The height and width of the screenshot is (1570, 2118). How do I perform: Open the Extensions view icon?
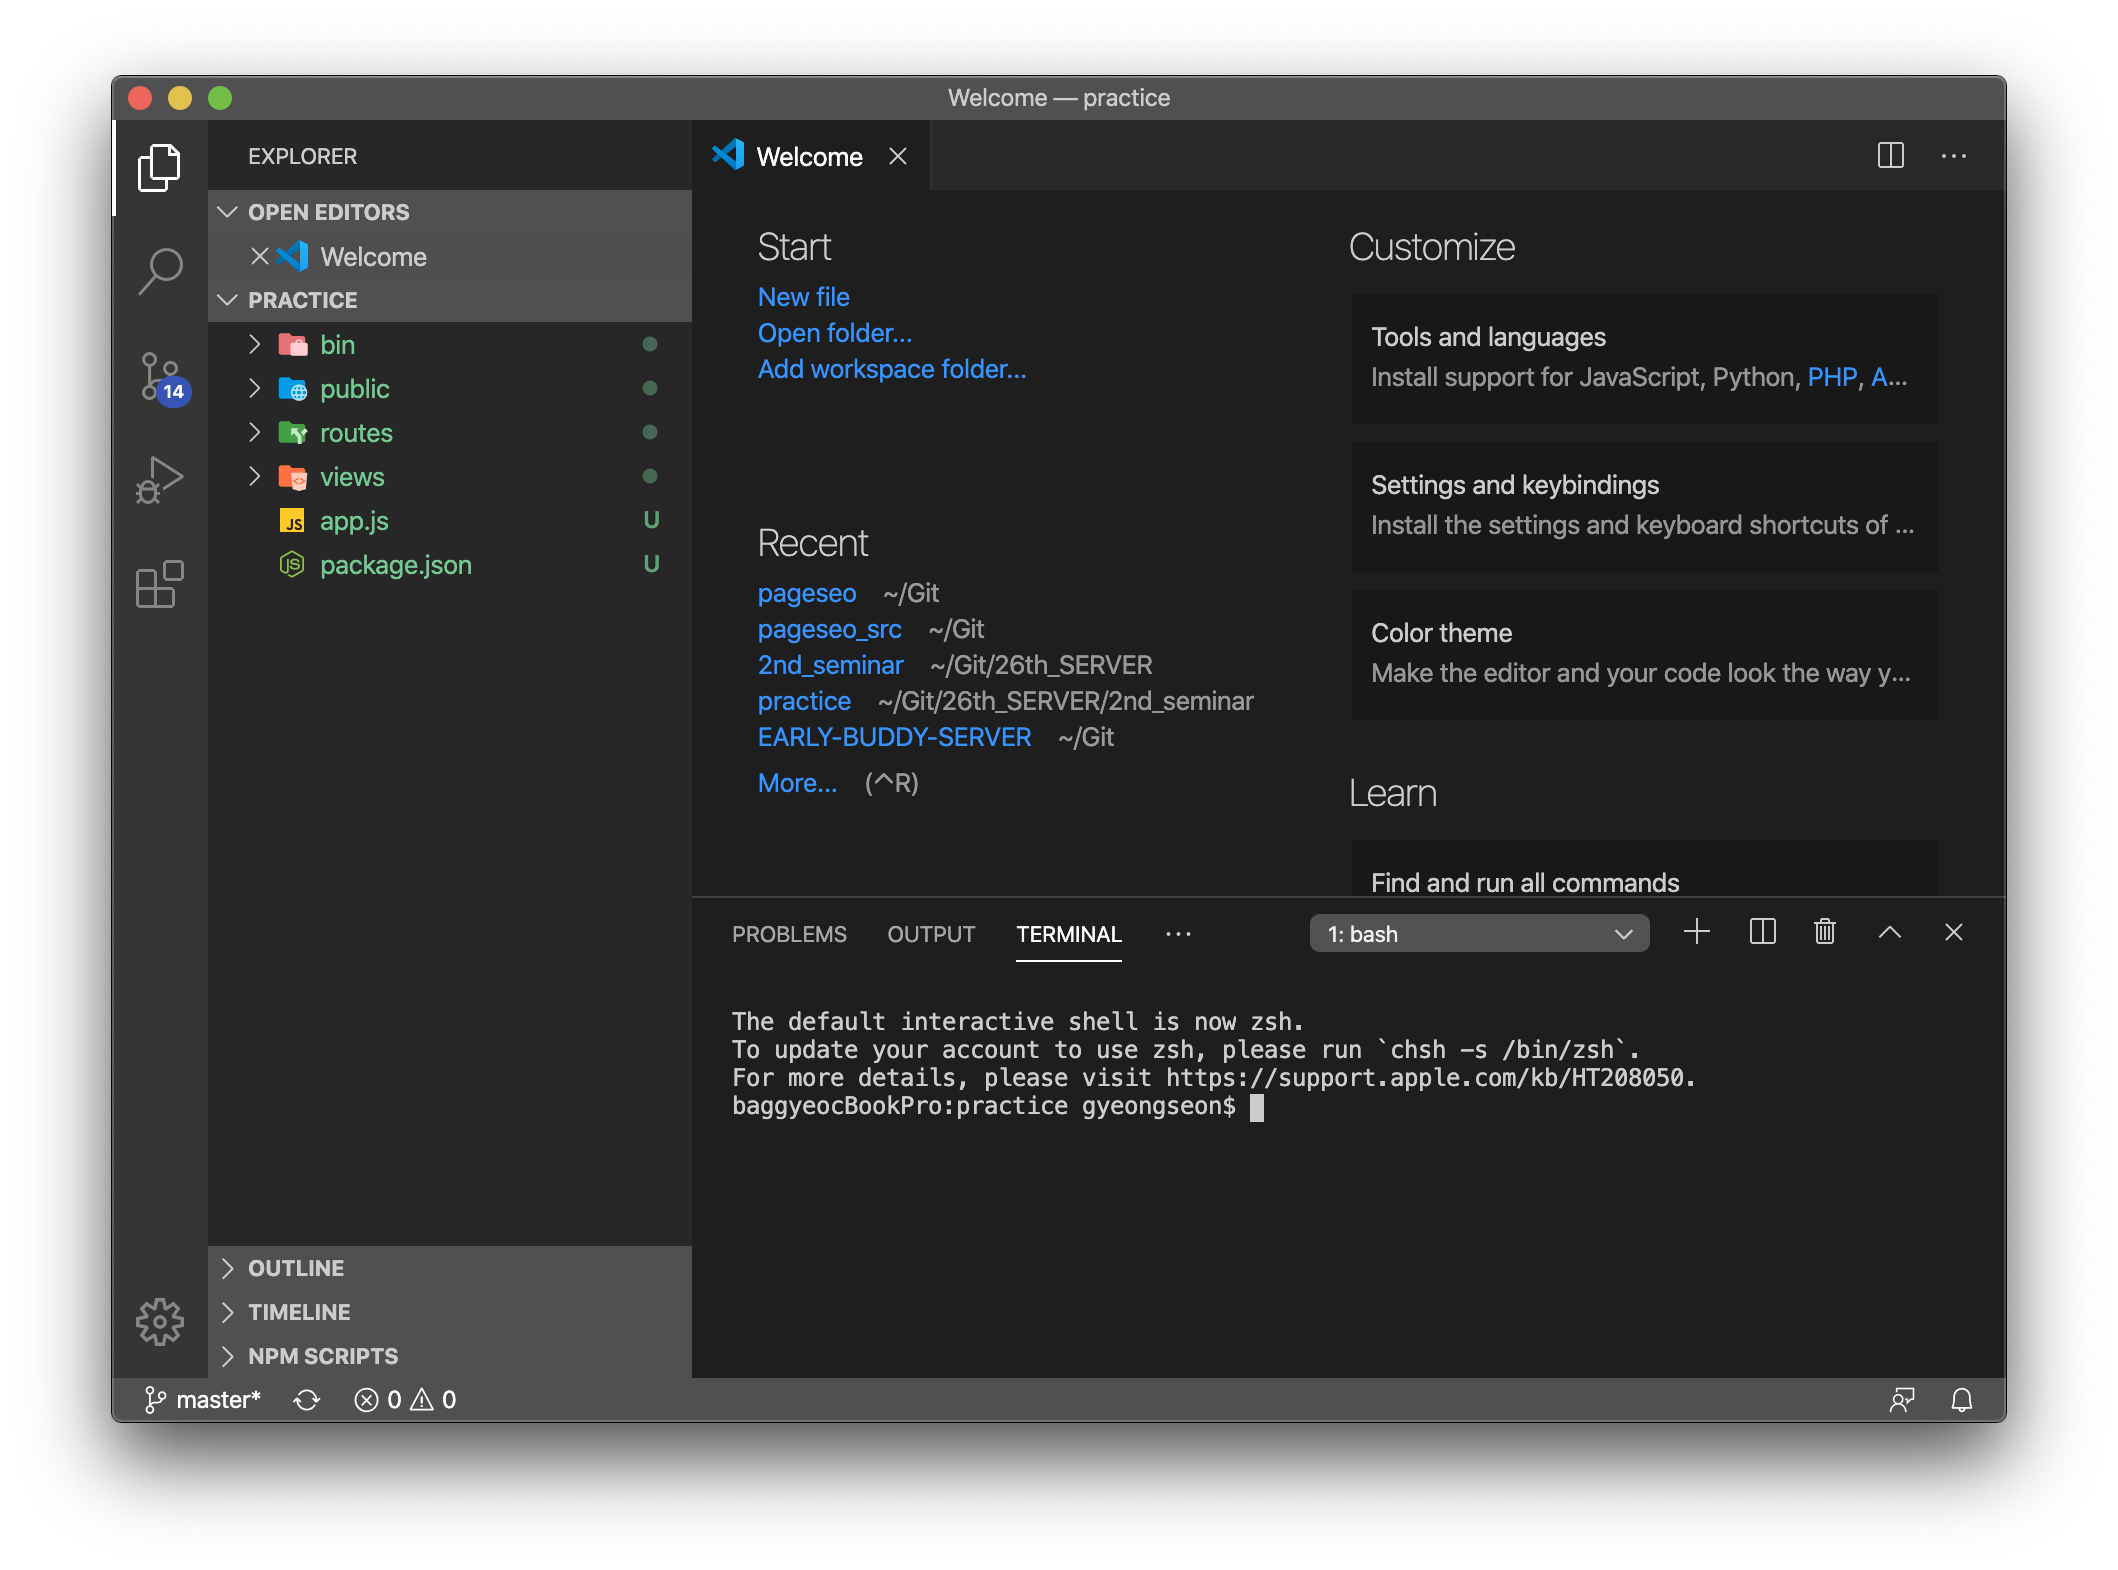click(160, 584)
